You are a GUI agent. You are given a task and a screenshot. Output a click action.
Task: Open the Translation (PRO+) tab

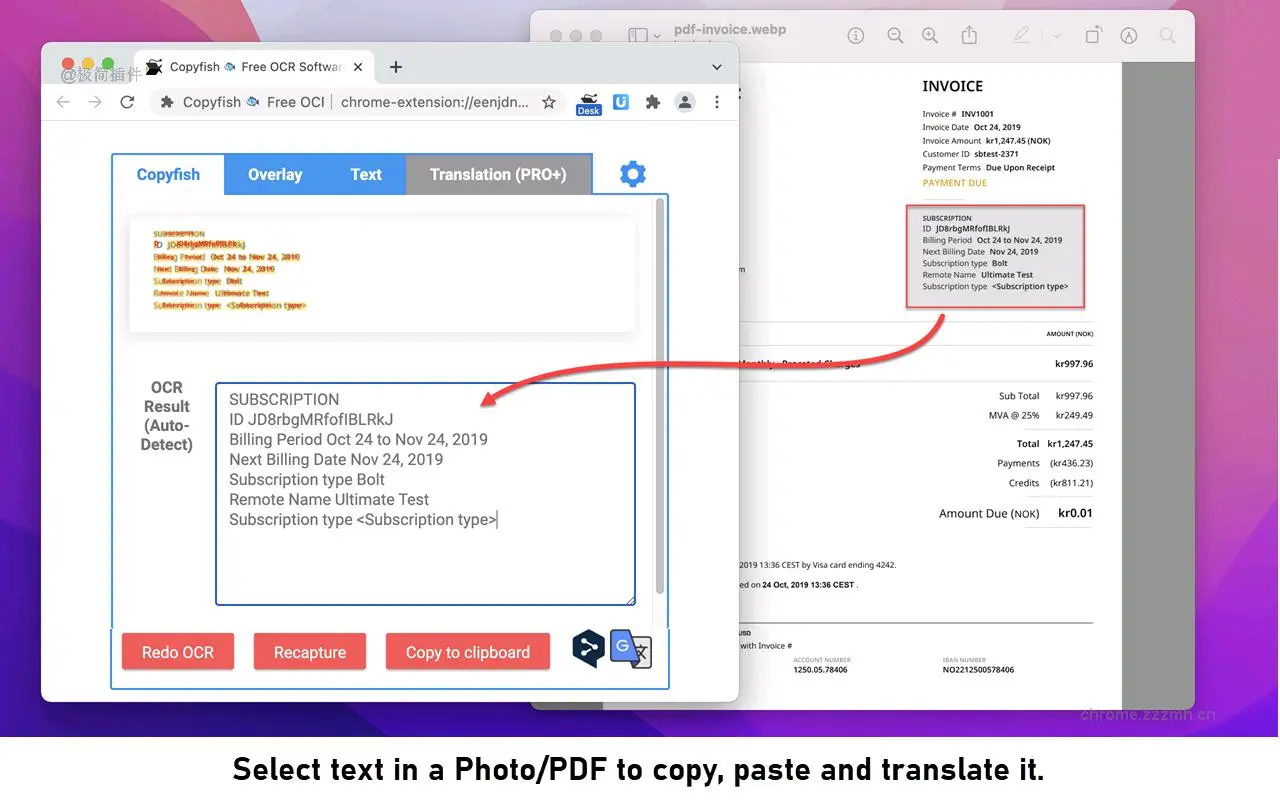(498, 174)
